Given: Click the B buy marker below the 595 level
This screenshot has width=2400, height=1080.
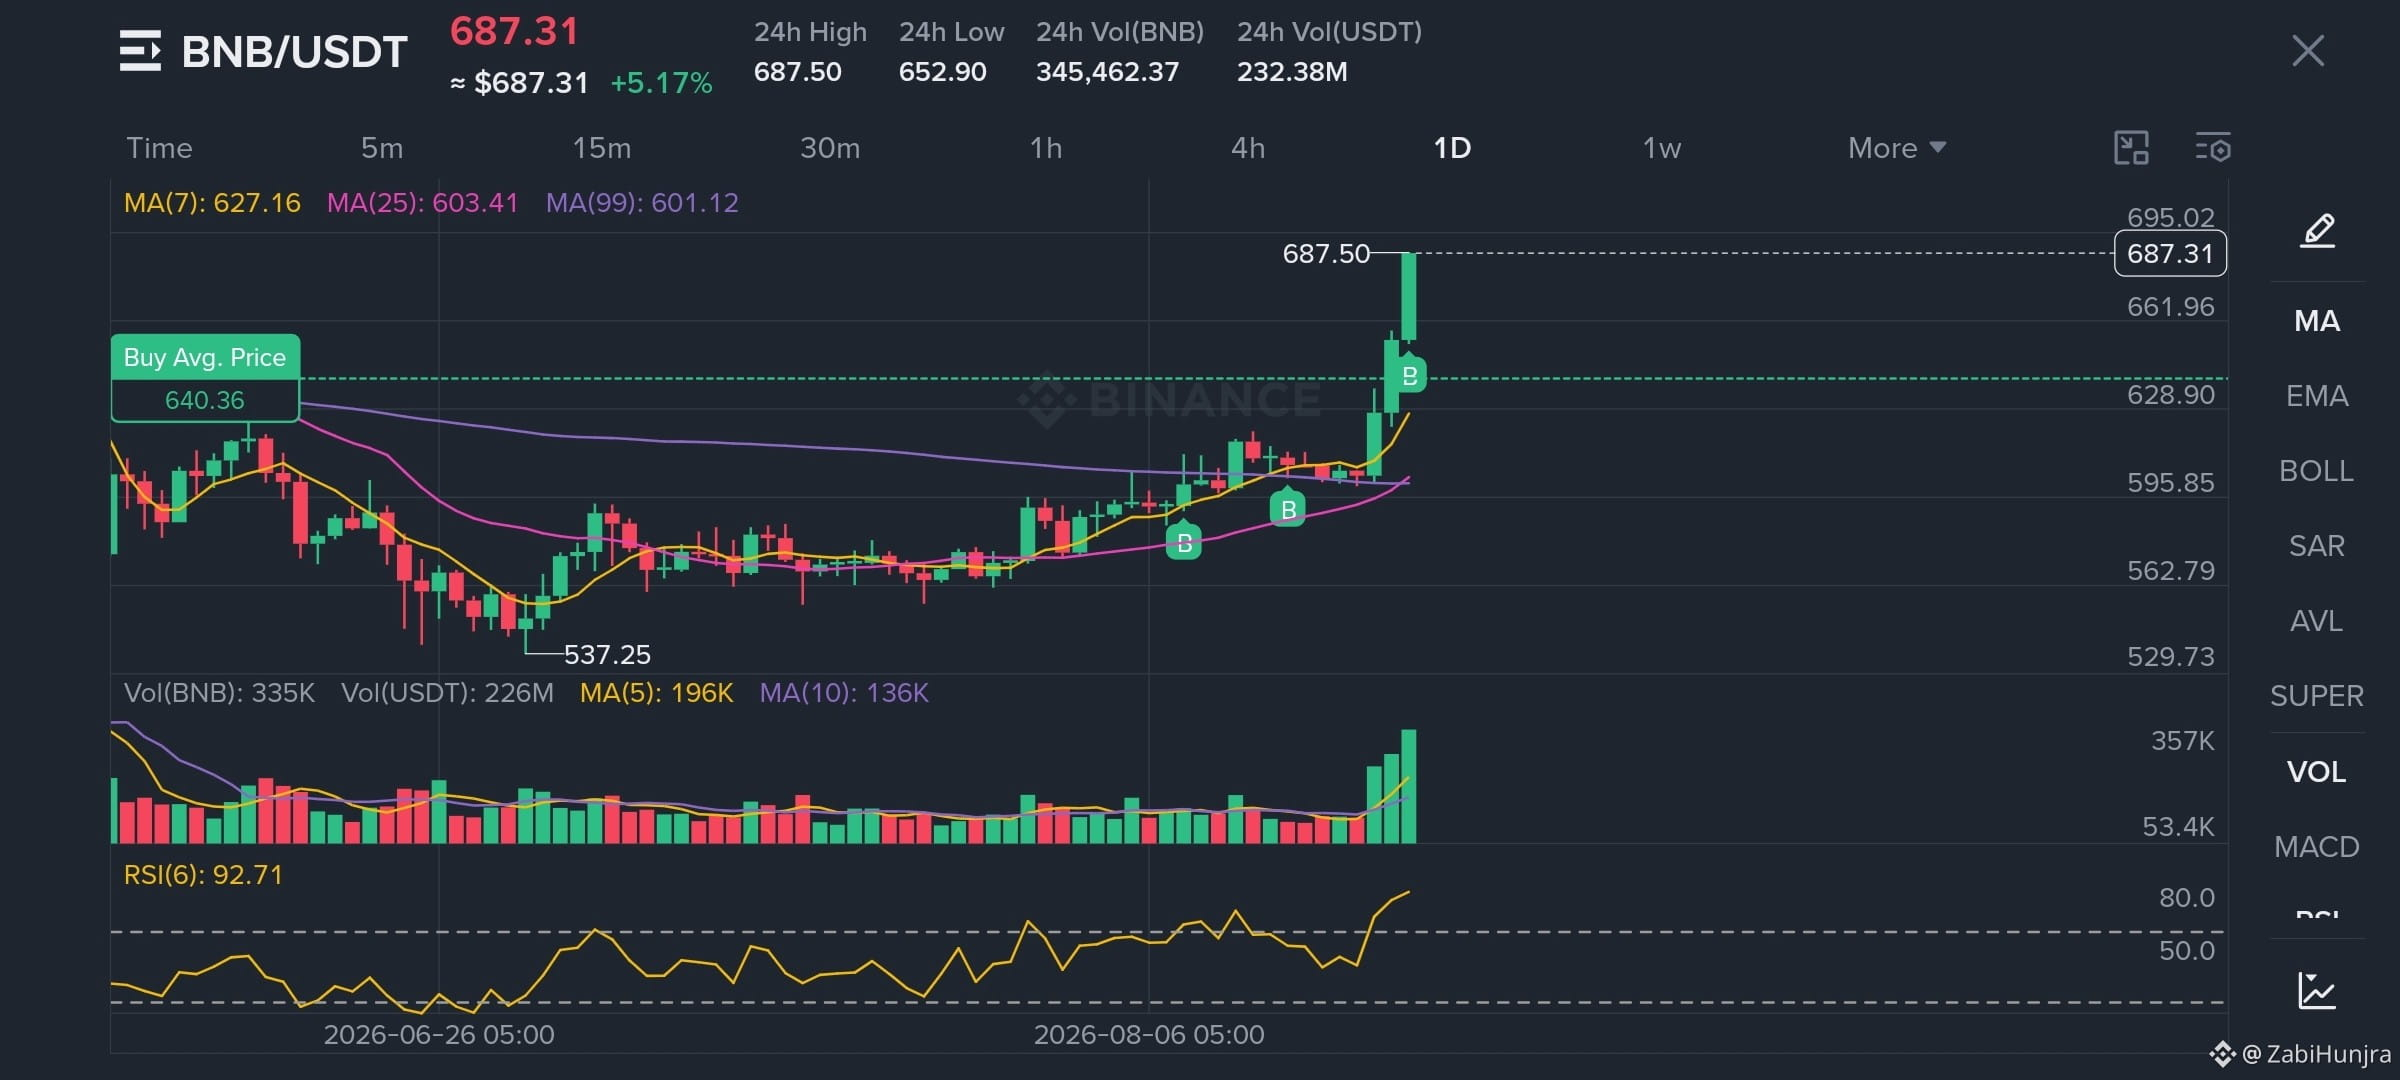Looking at the screenshot, I should coord(1288,509).
